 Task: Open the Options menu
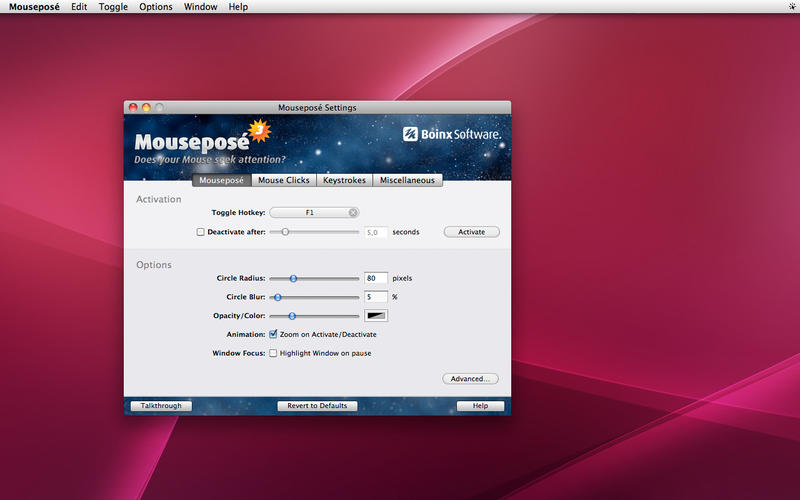click(155, 7)
